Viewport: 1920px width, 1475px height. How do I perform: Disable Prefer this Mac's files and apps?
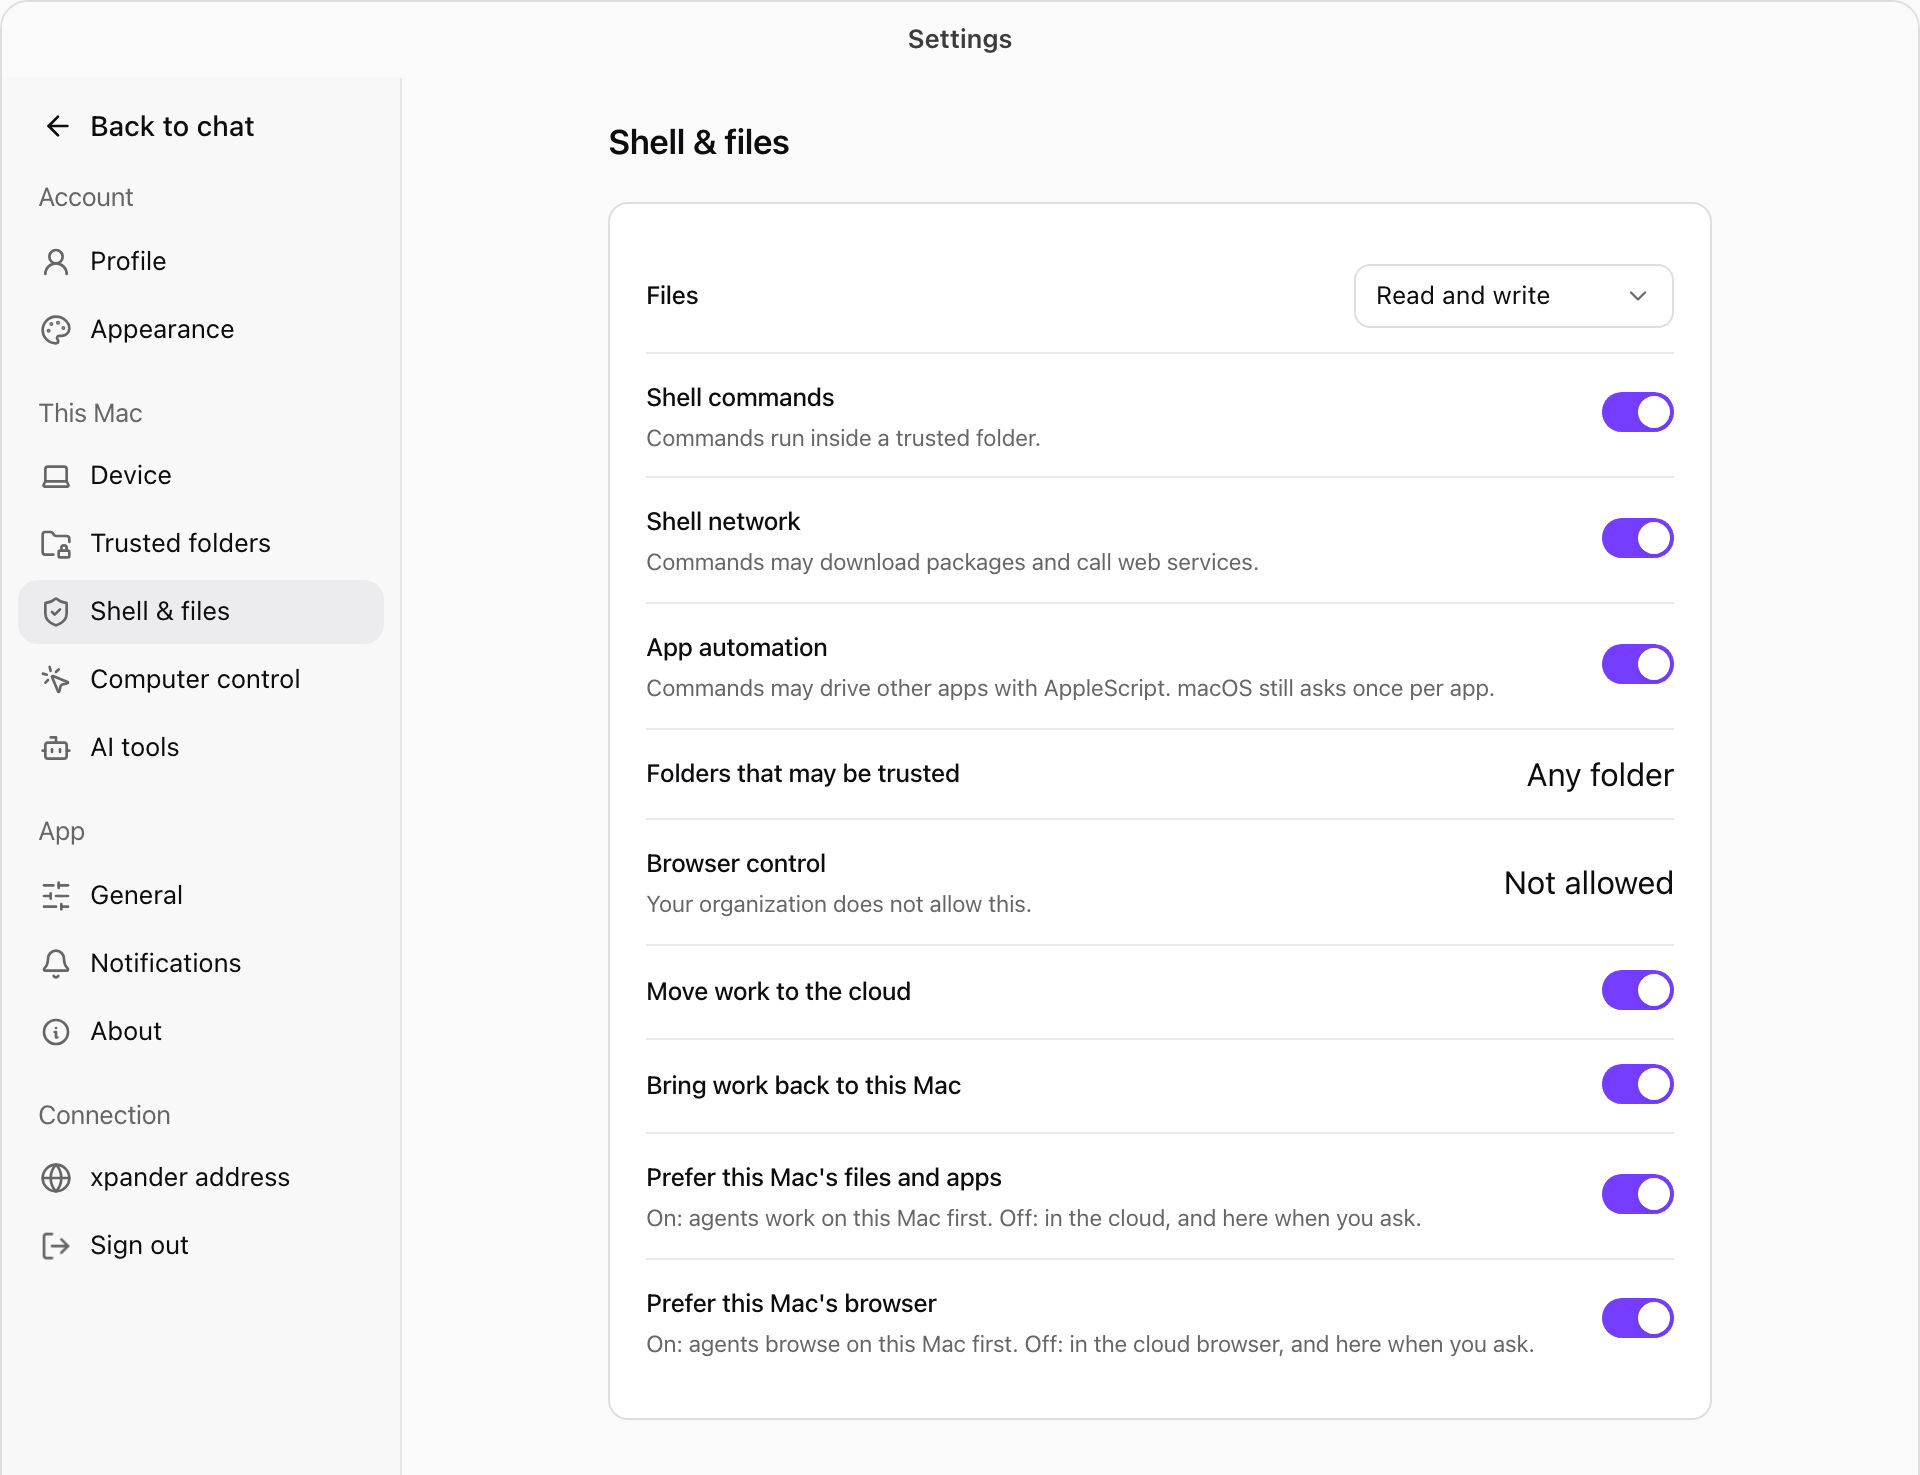pos(1637,1194)
